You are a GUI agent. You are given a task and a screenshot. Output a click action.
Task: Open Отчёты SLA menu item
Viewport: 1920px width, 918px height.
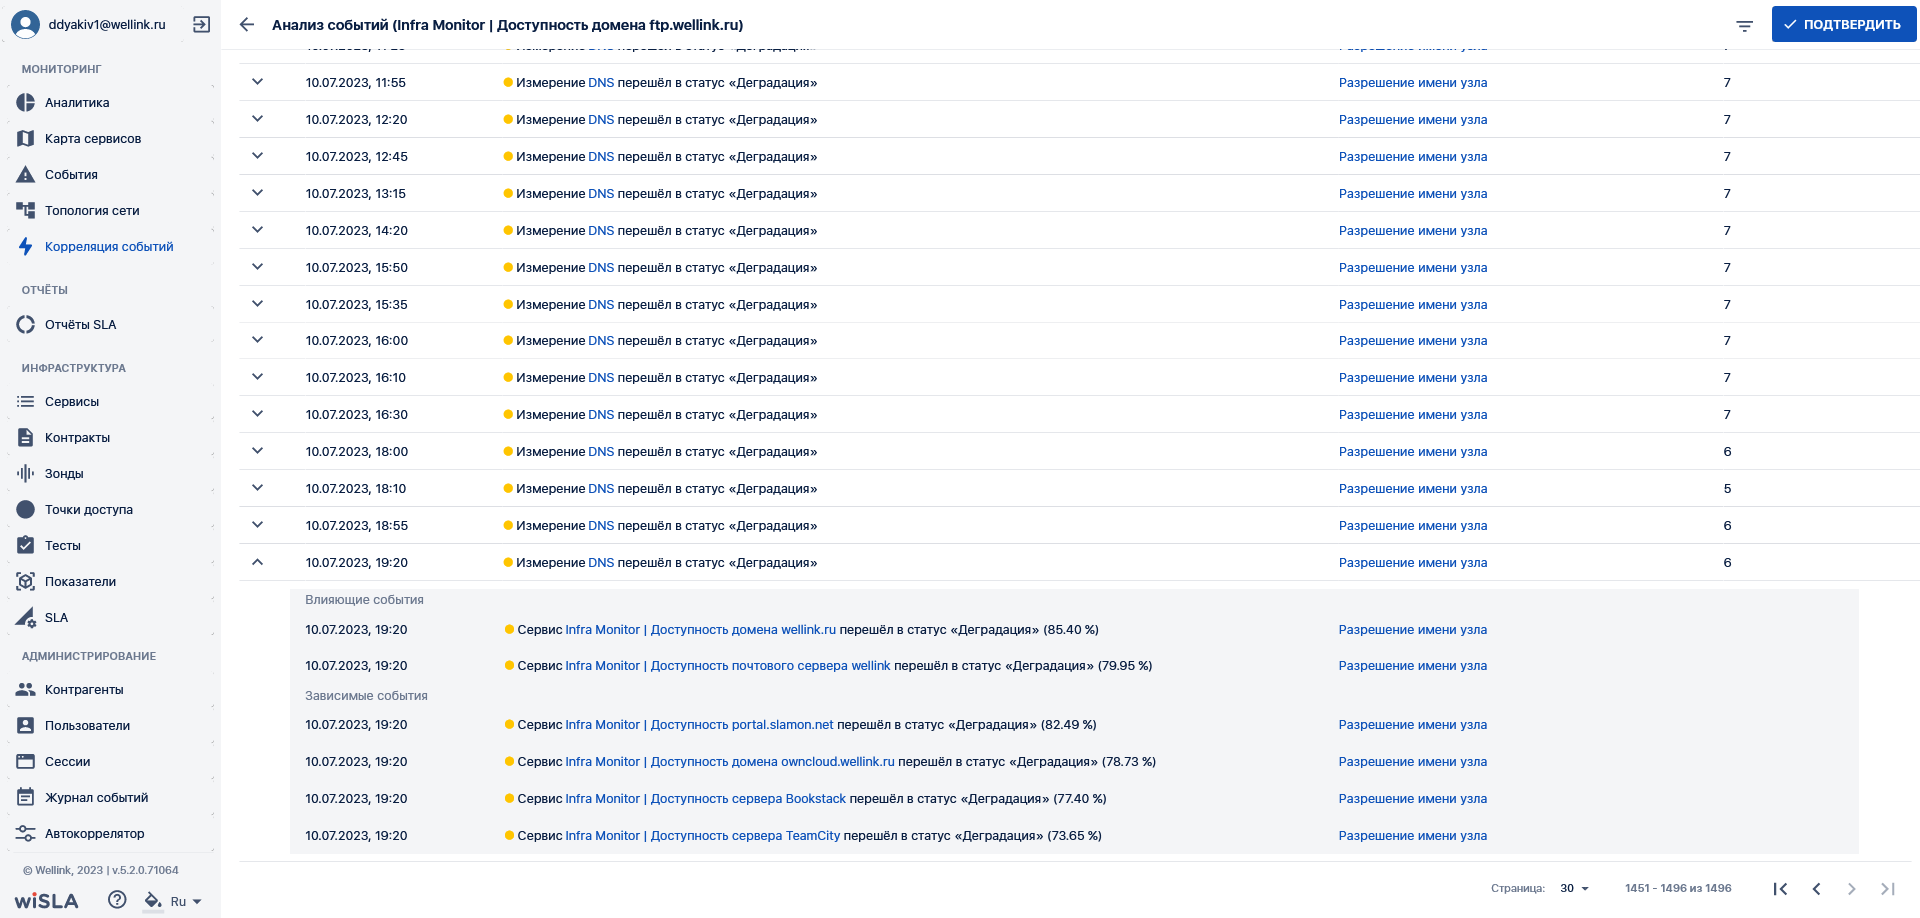pyautogui.click(x=110, y=325)
